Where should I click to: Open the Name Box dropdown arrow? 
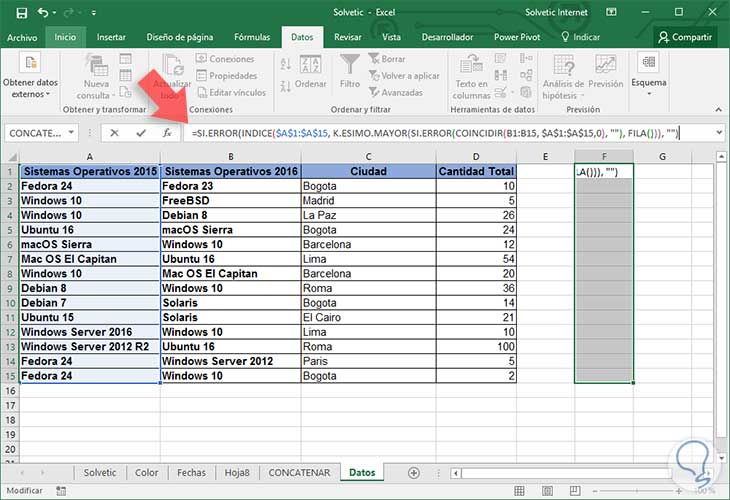(71, 133)
